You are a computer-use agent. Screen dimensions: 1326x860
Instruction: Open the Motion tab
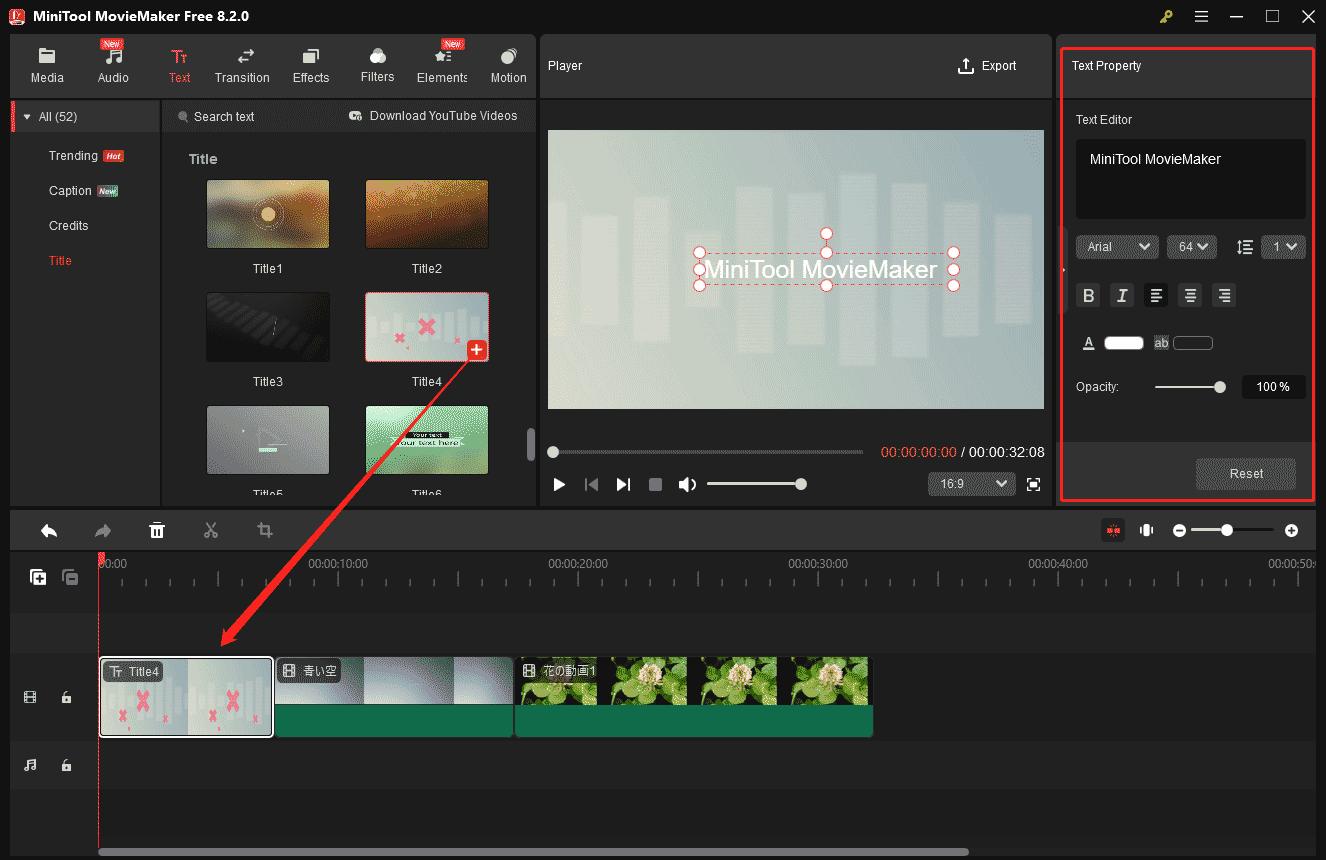(508, 65)
